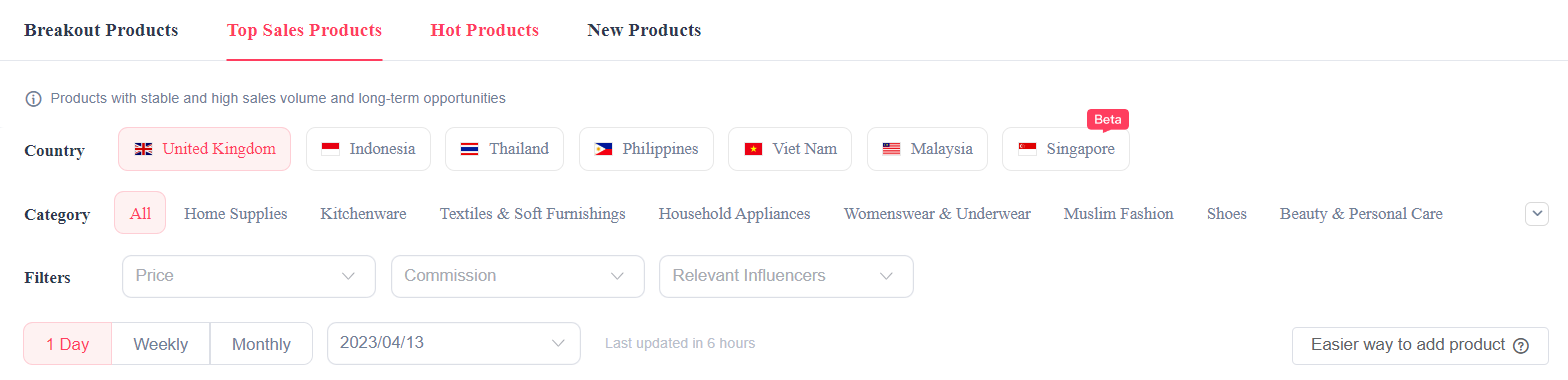Click the Viet Nam flag icon
The width and height of the screenshot is (1568, 380).
tap(753, 149)
